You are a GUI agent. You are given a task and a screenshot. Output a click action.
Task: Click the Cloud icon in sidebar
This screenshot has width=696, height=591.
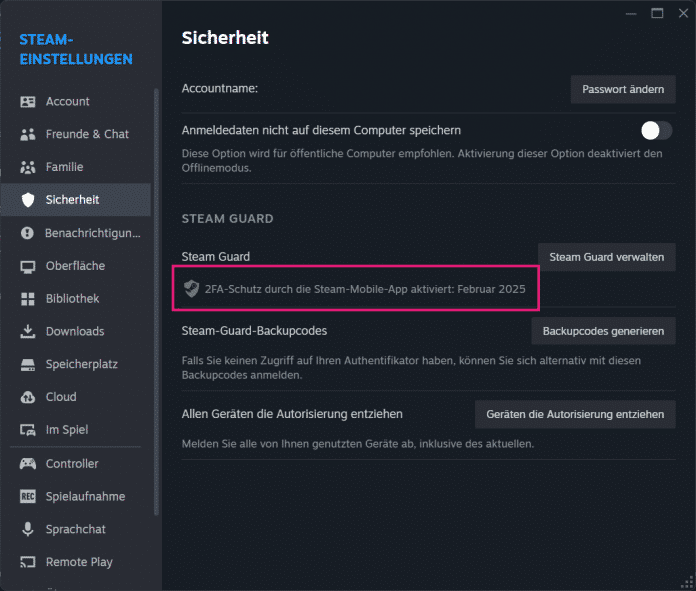pos(28,397)
